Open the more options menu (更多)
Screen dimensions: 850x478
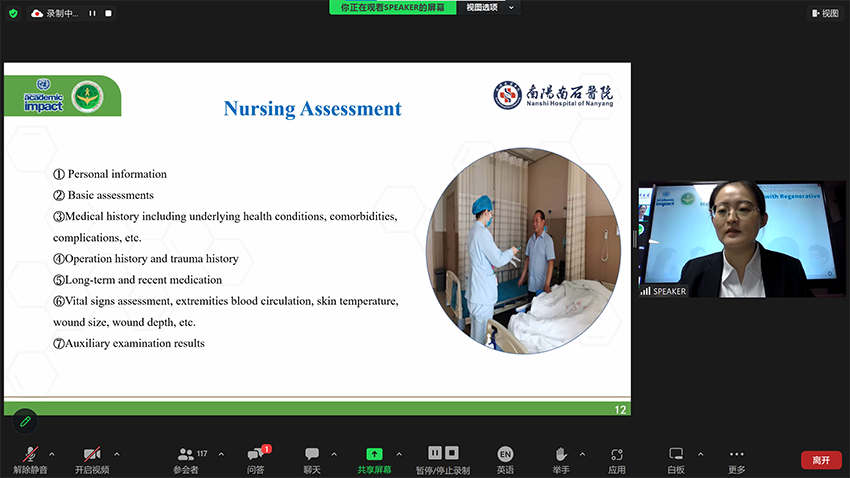736,455
